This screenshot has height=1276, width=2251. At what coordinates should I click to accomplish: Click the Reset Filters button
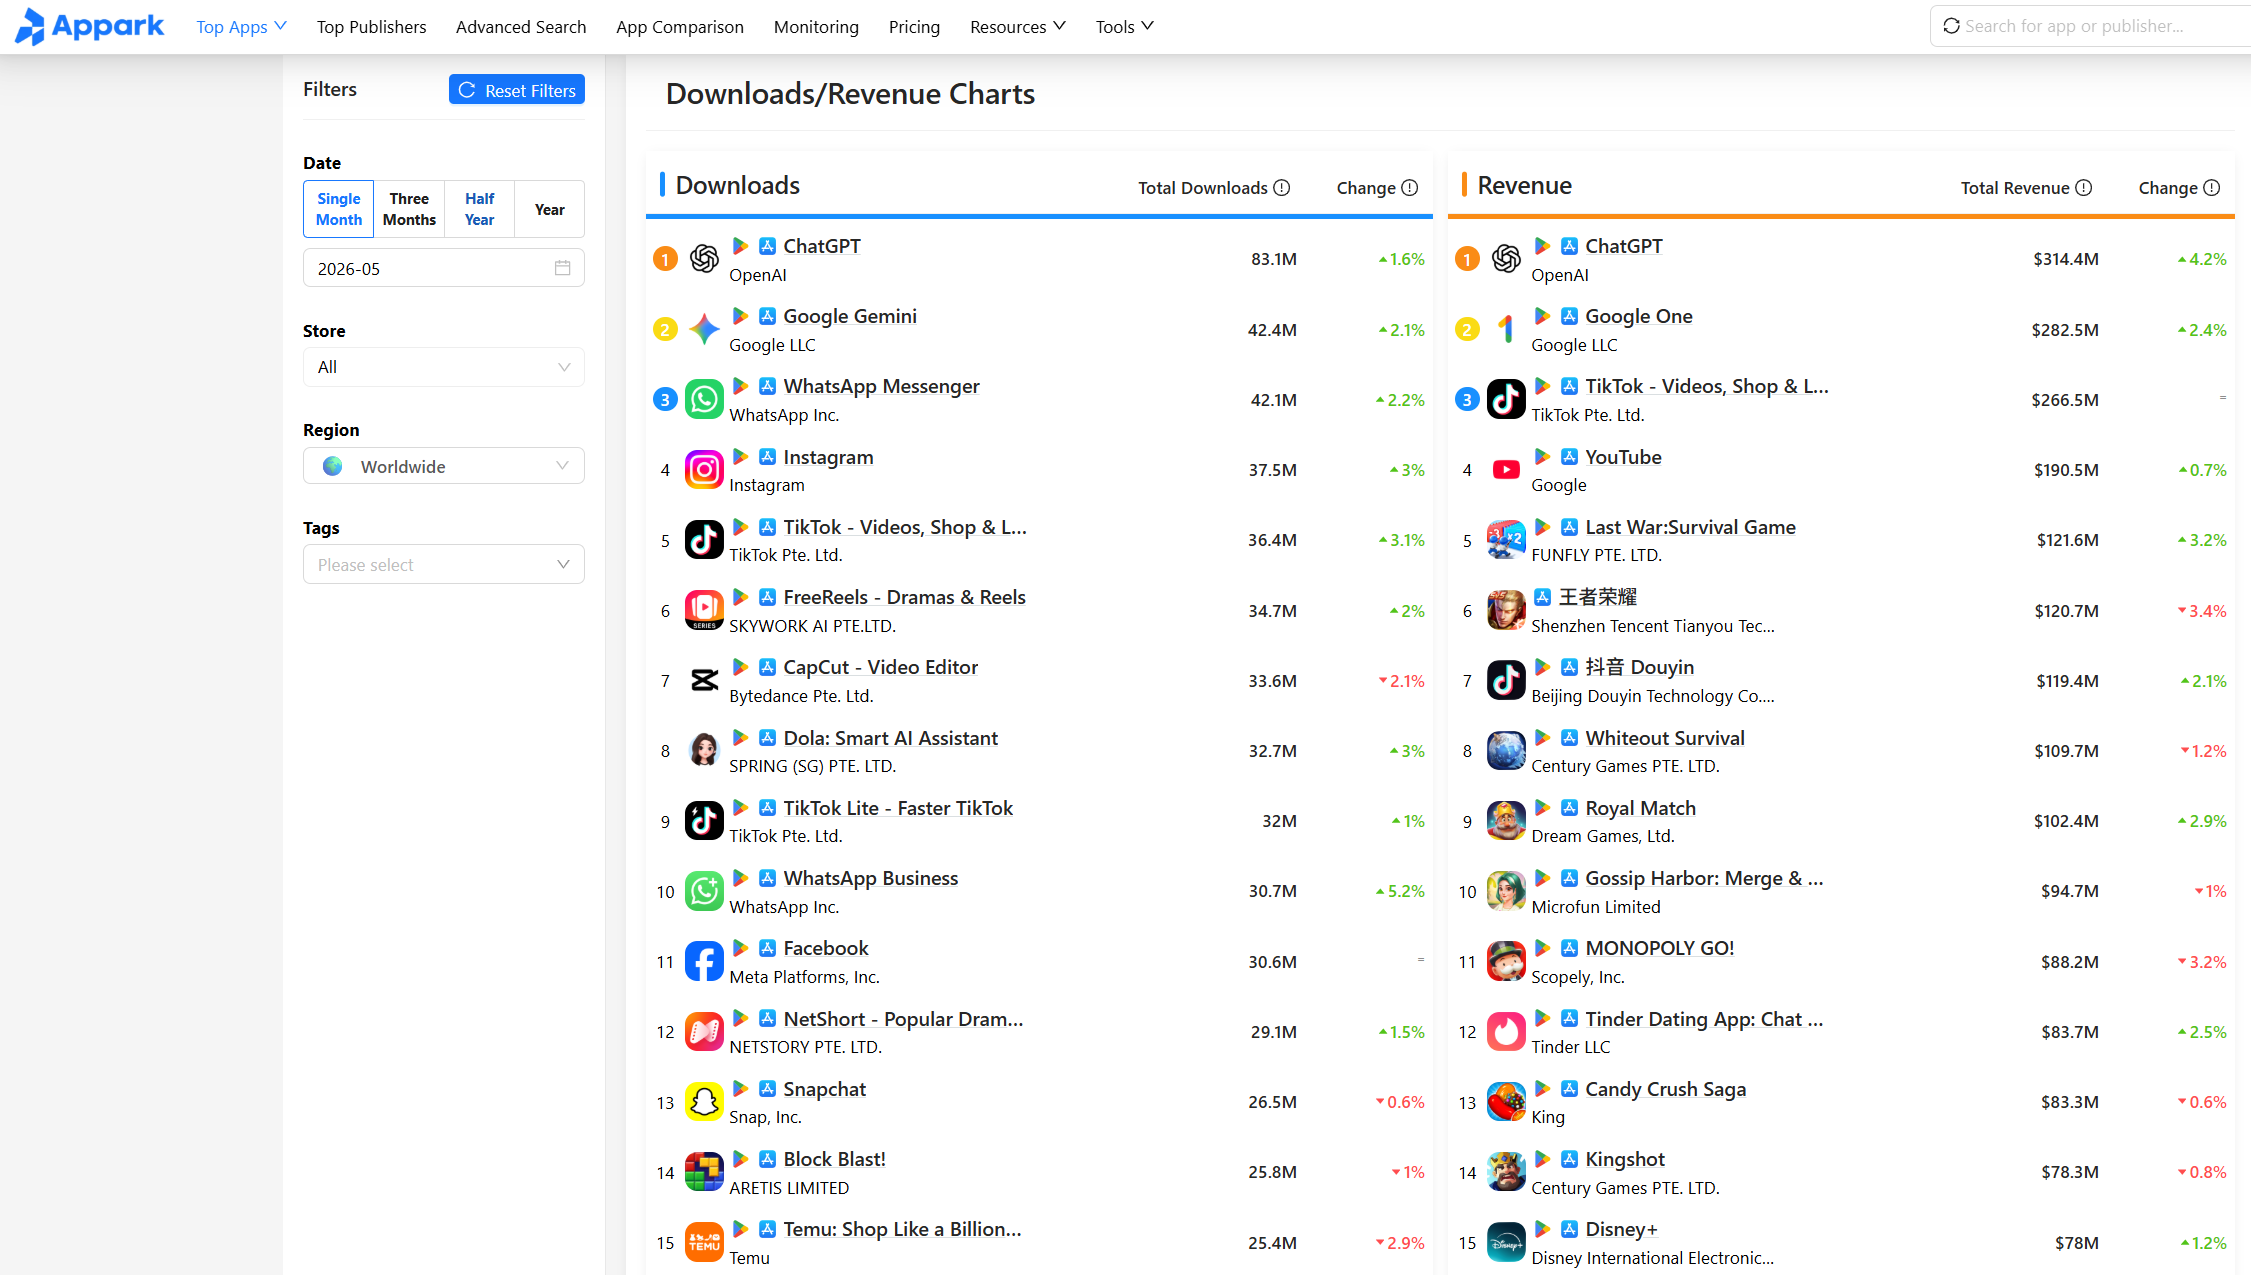[x=517, y=90]
